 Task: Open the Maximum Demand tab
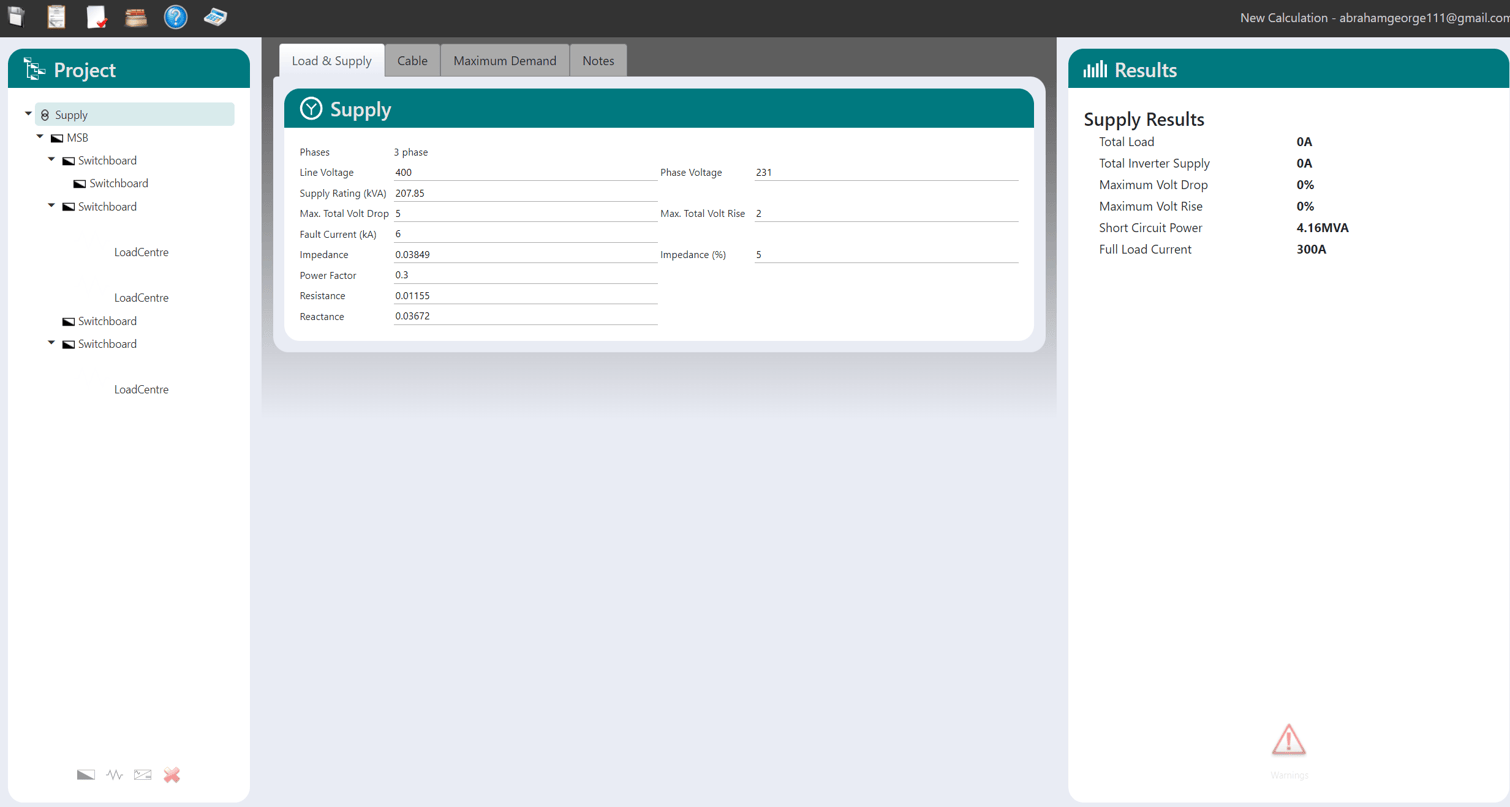coord(504,60)
